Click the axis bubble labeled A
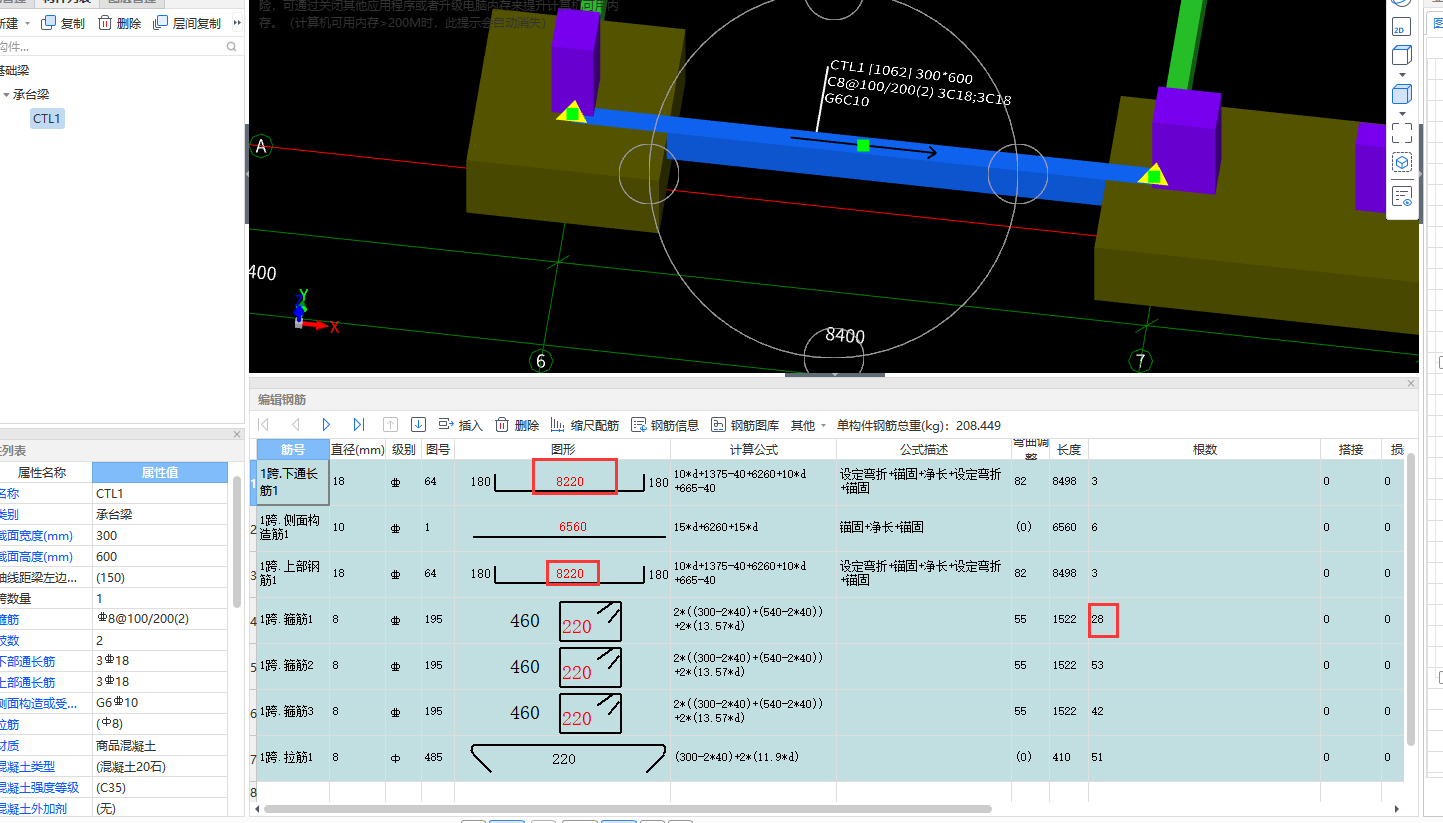Screen dimensions: 1443x823 tap(261, 146)
